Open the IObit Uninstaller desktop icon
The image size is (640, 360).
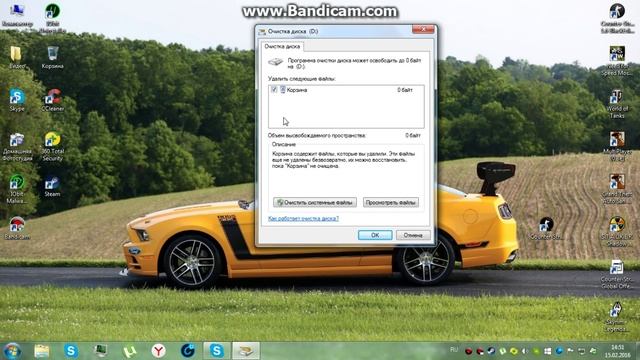(53, 17)
